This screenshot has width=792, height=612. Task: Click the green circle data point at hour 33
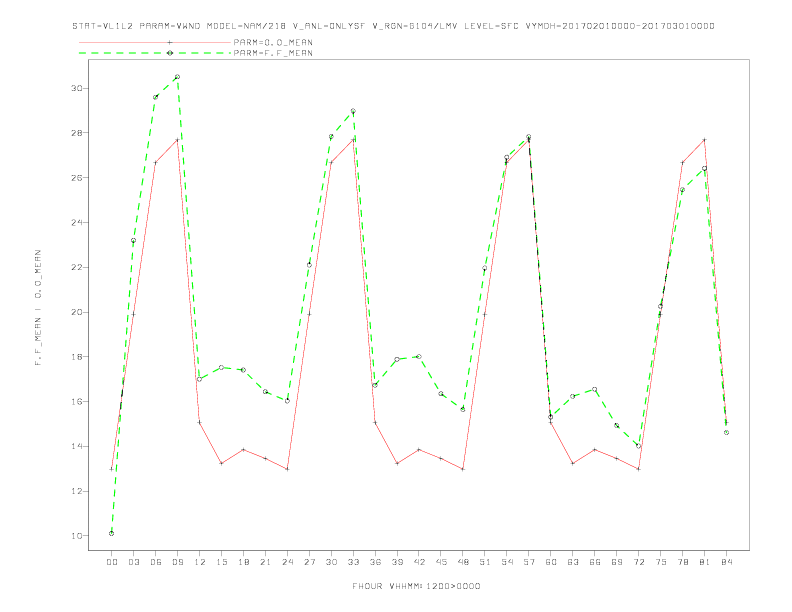coord(353,111)
